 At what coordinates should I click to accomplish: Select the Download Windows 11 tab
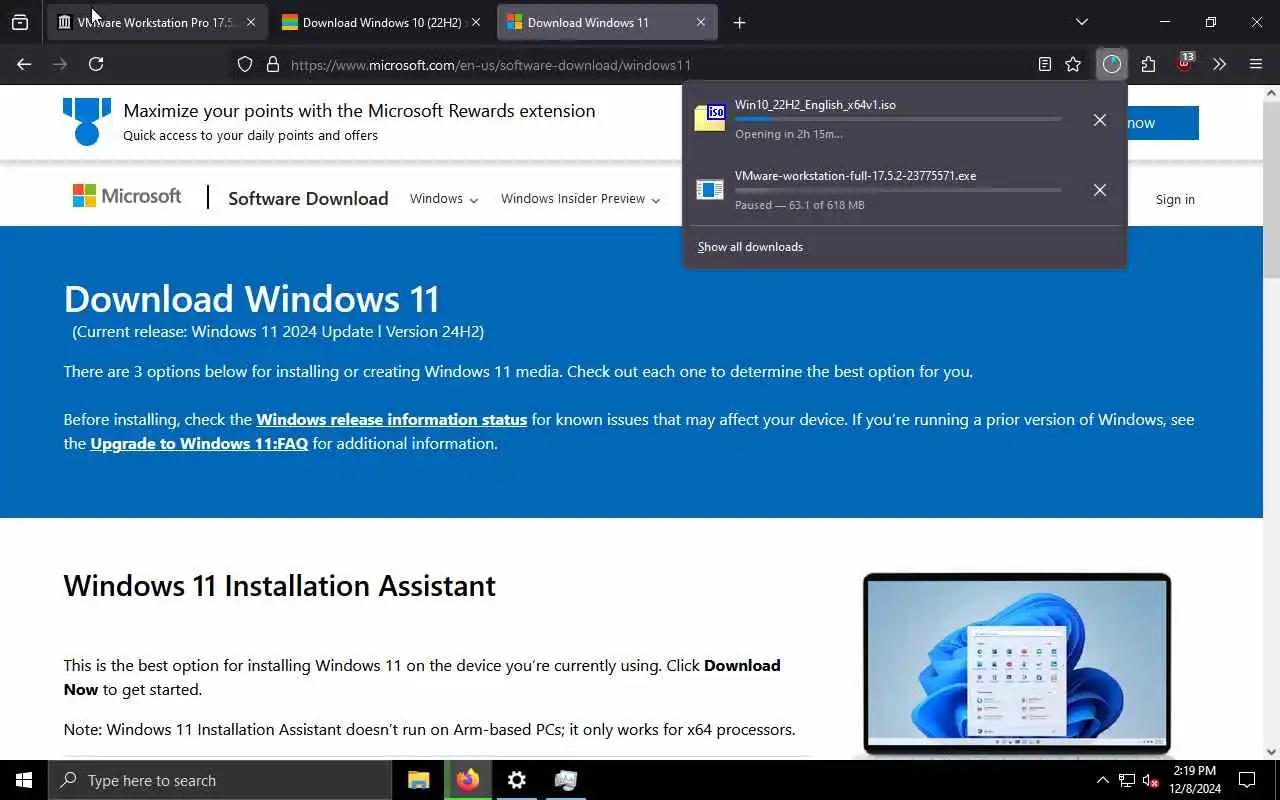[x=607, y=22]
